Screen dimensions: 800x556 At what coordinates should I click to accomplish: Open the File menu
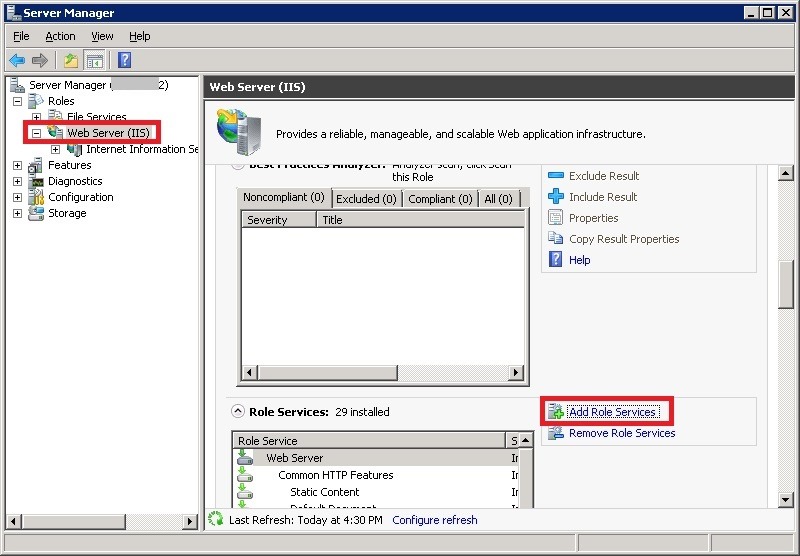point(21,36)
